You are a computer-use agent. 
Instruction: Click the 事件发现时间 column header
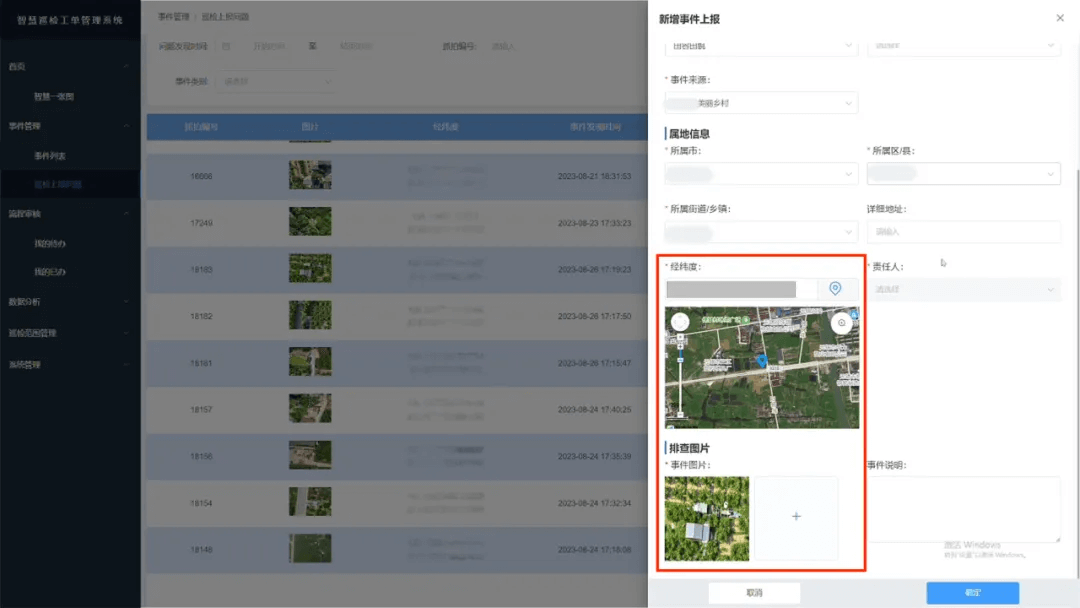(595, 127)
